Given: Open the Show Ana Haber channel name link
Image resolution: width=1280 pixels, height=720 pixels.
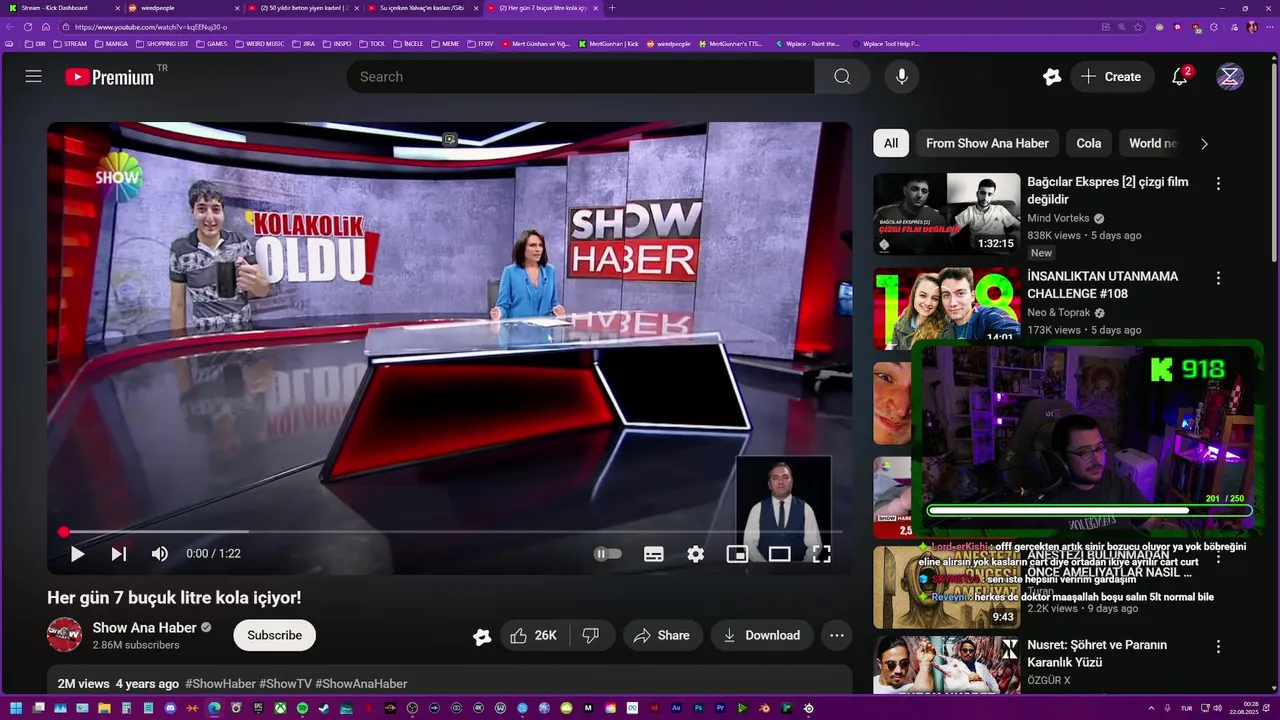Looking at the screenshot, I should [144, 627].
